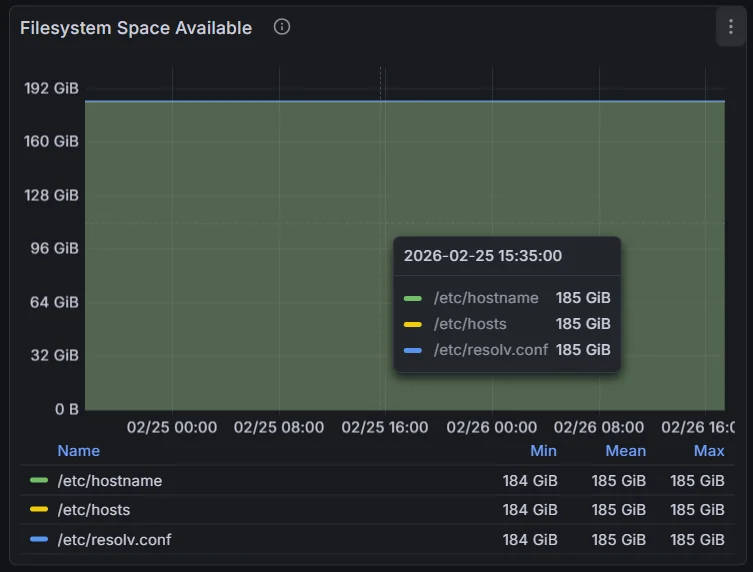Click the 160 GiB y-axis label
Image resolution: width=753 pixels, height=572 pixels.
point(51,141)
